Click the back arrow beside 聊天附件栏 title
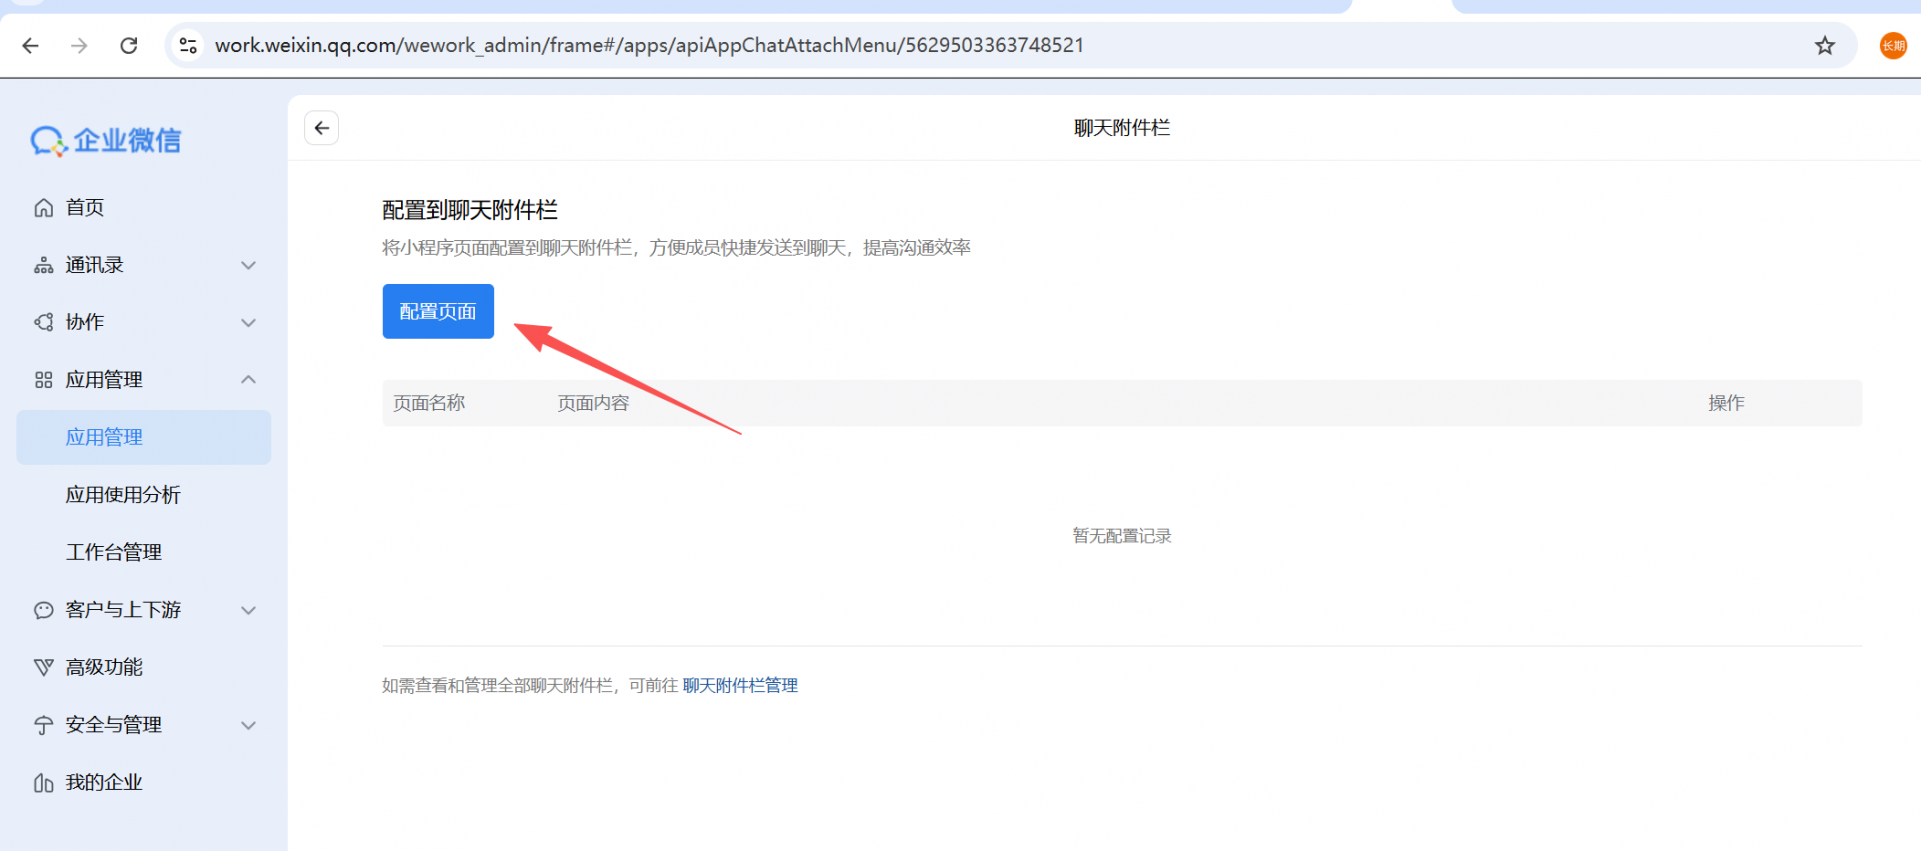This screenshot has width=1921, height=851. coord(321,128)
